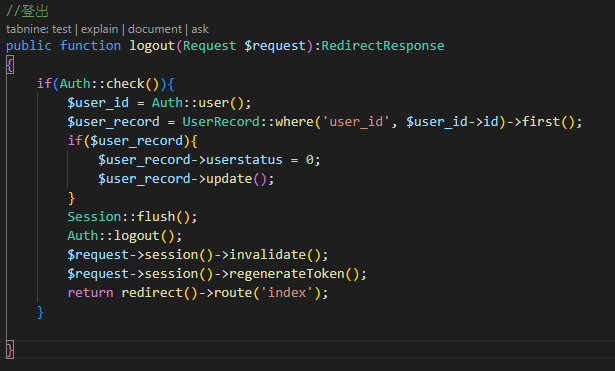Click the 'update' method call
Screen dimensions: 615x371
[x=229, y=179]
